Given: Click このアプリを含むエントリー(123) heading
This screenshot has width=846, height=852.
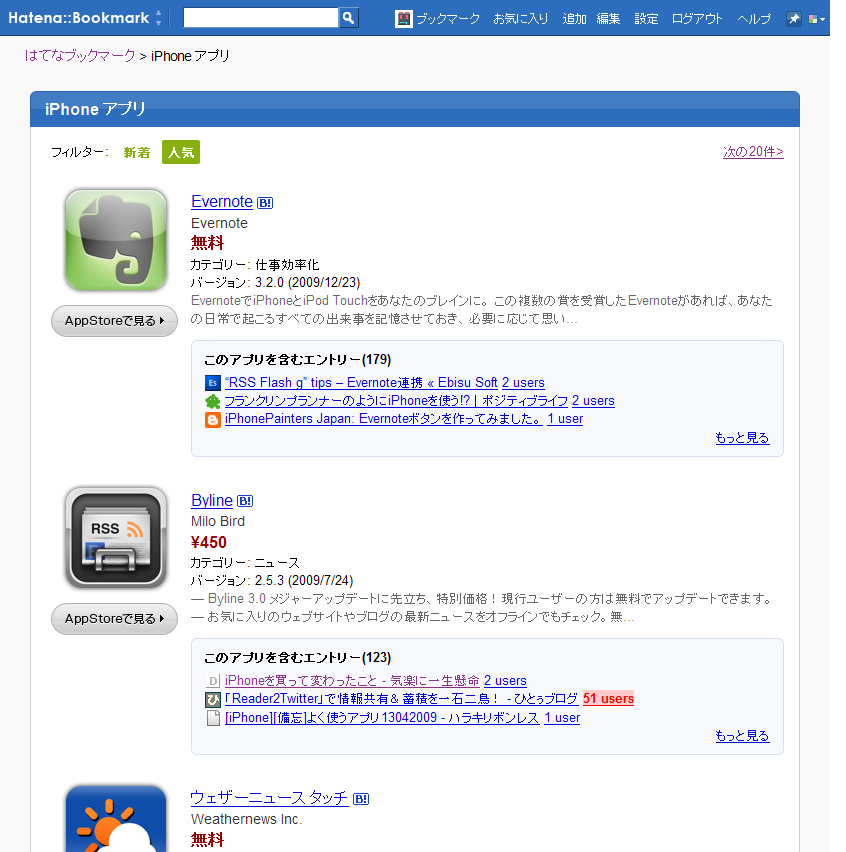Looking at the screenshot, I should (x=297, y=658).
